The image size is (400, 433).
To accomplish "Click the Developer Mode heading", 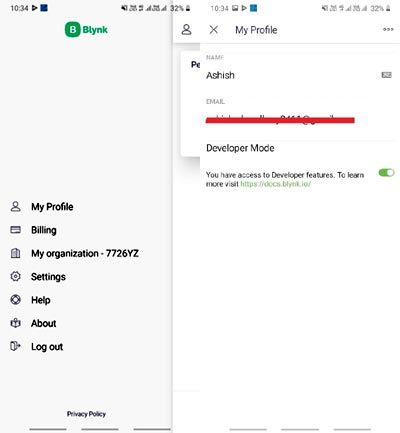I will pyautogui.click(x=240, y=148).
